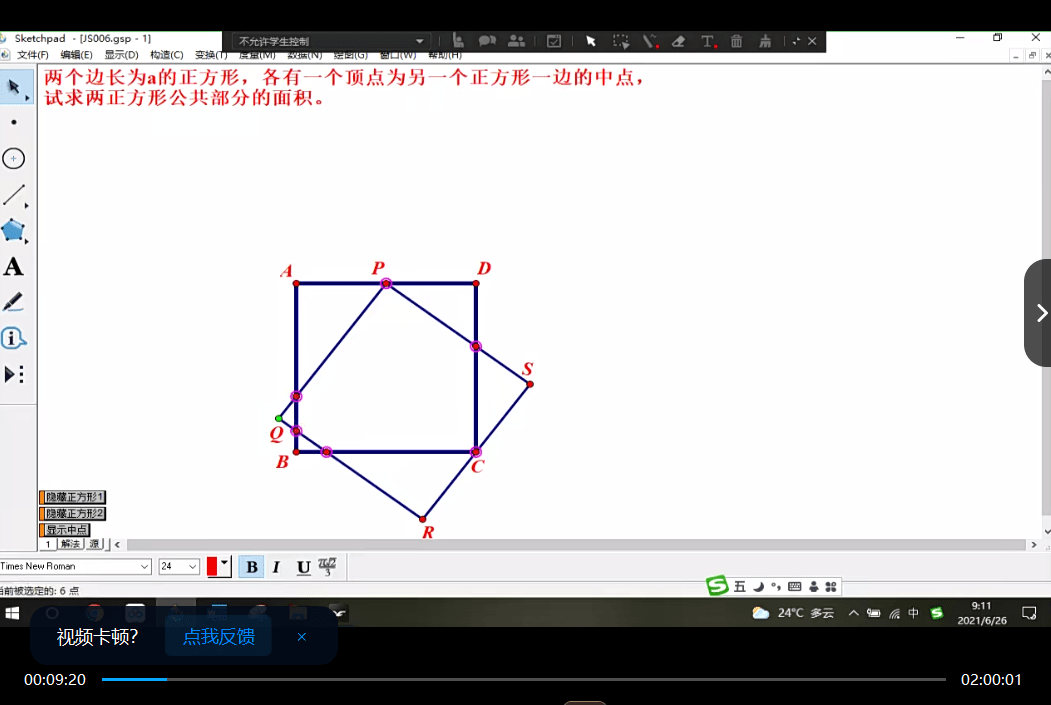Select the Information tool
This screenshot has width=1051, height=705.
13,338
